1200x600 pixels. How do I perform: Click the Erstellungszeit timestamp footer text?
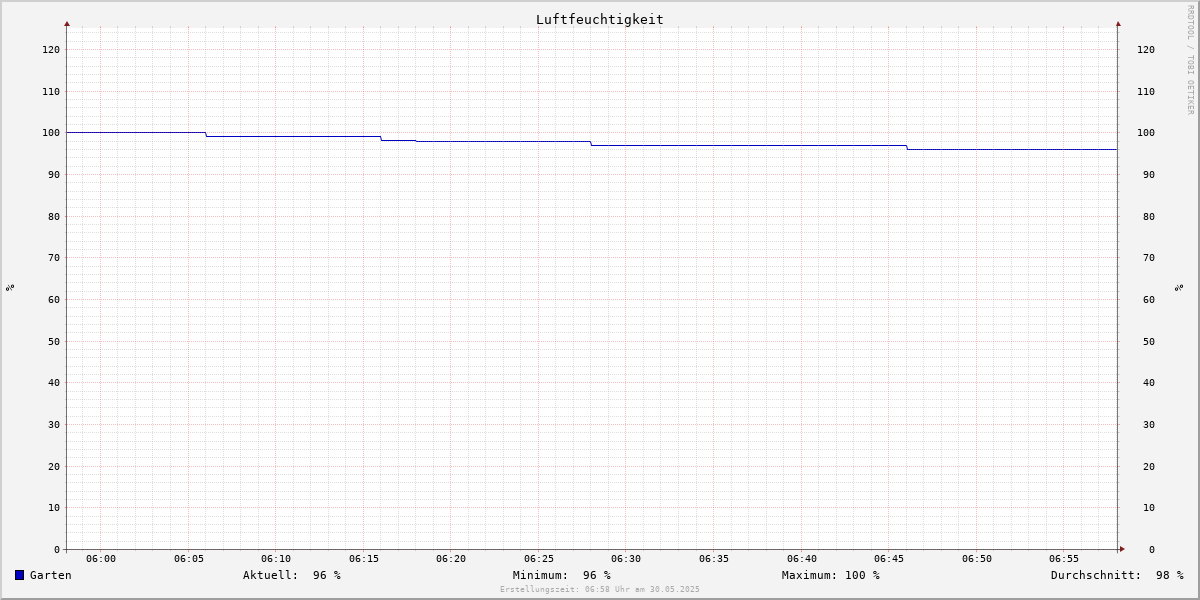click(x=600, y=589)
